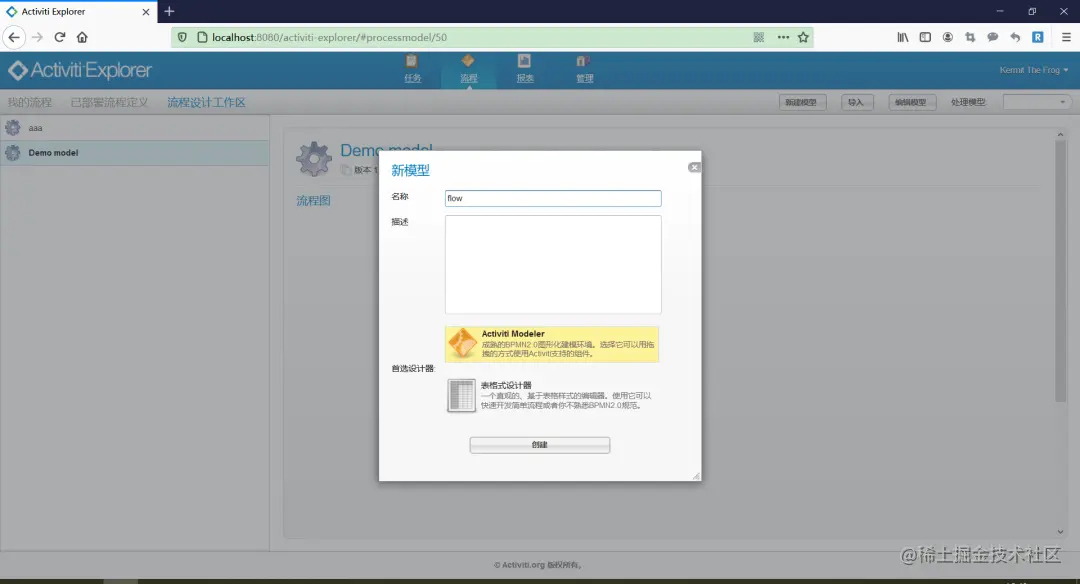Open the 处理模型 dropdown
Image resolution: width=1080 pixels, height=584 pixels.
tap(1037, 102)
